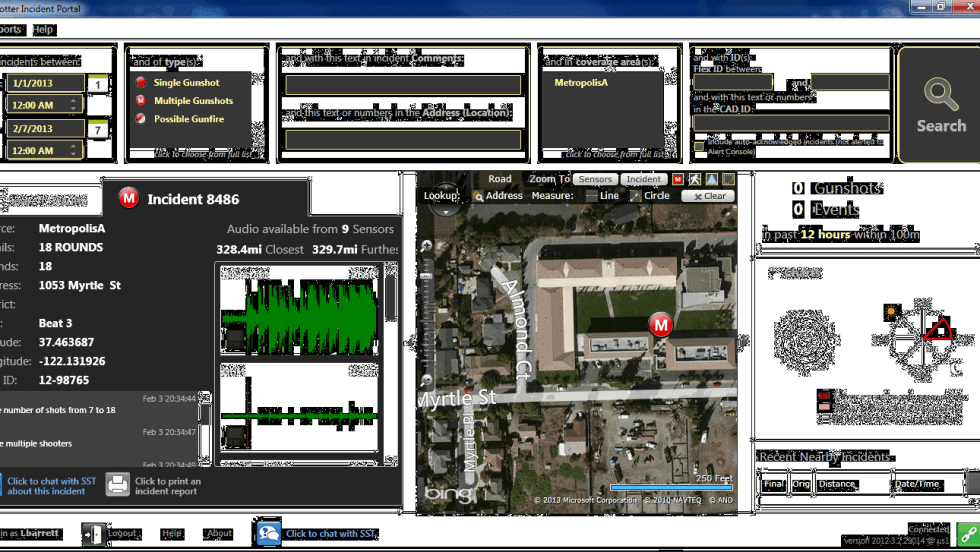Toggle the Single Gunshot type filter

[x=142, y=83]
